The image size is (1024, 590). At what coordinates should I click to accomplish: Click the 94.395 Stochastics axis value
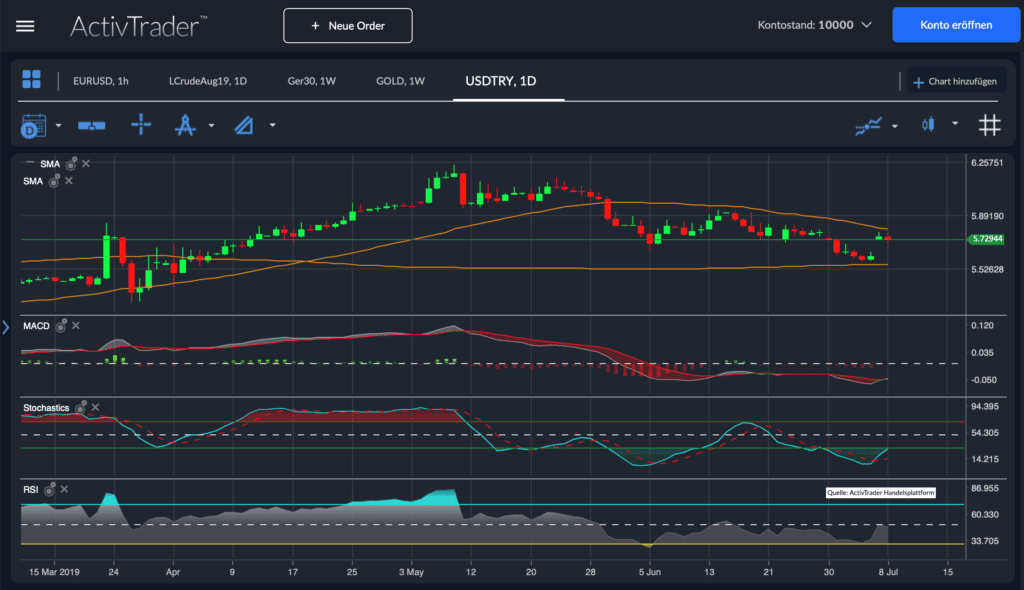985,406
